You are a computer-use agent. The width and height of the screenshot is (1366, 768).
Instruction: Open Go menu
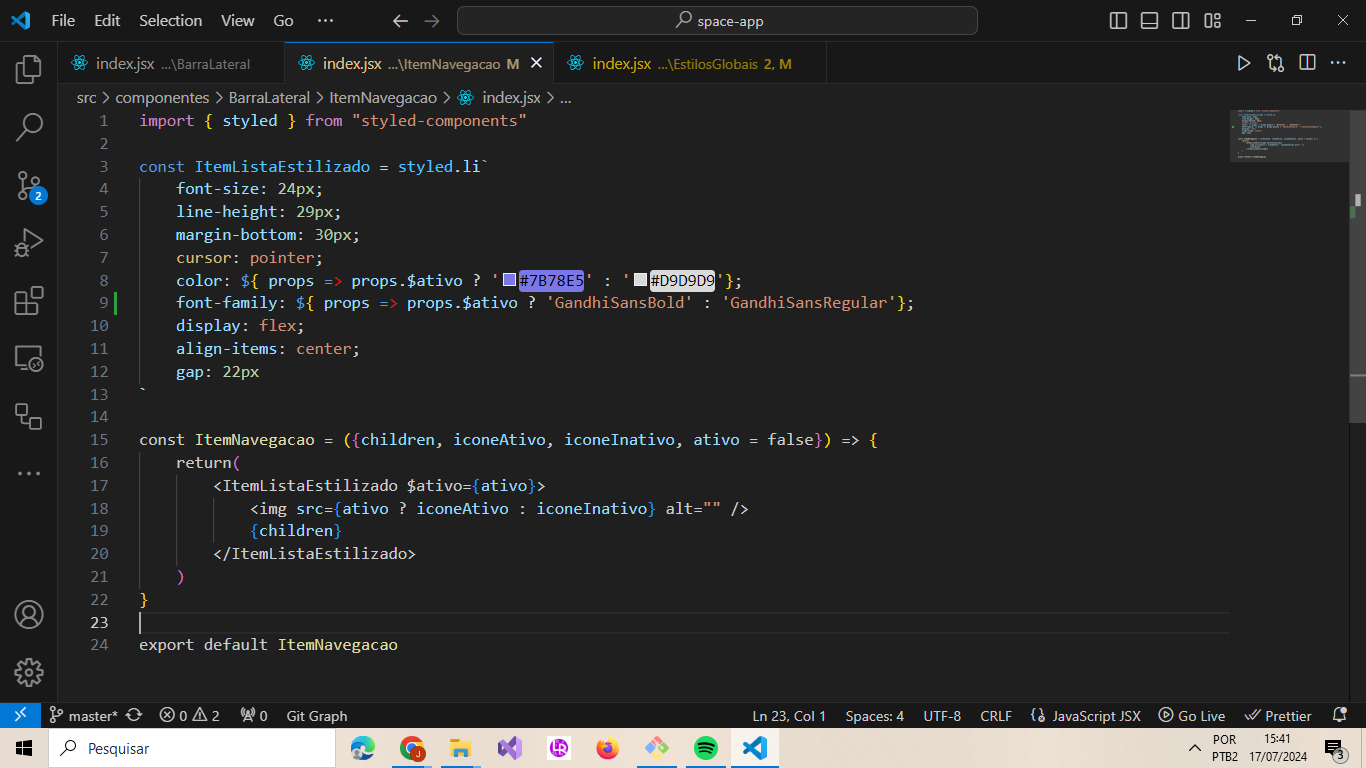click(284, 20)
